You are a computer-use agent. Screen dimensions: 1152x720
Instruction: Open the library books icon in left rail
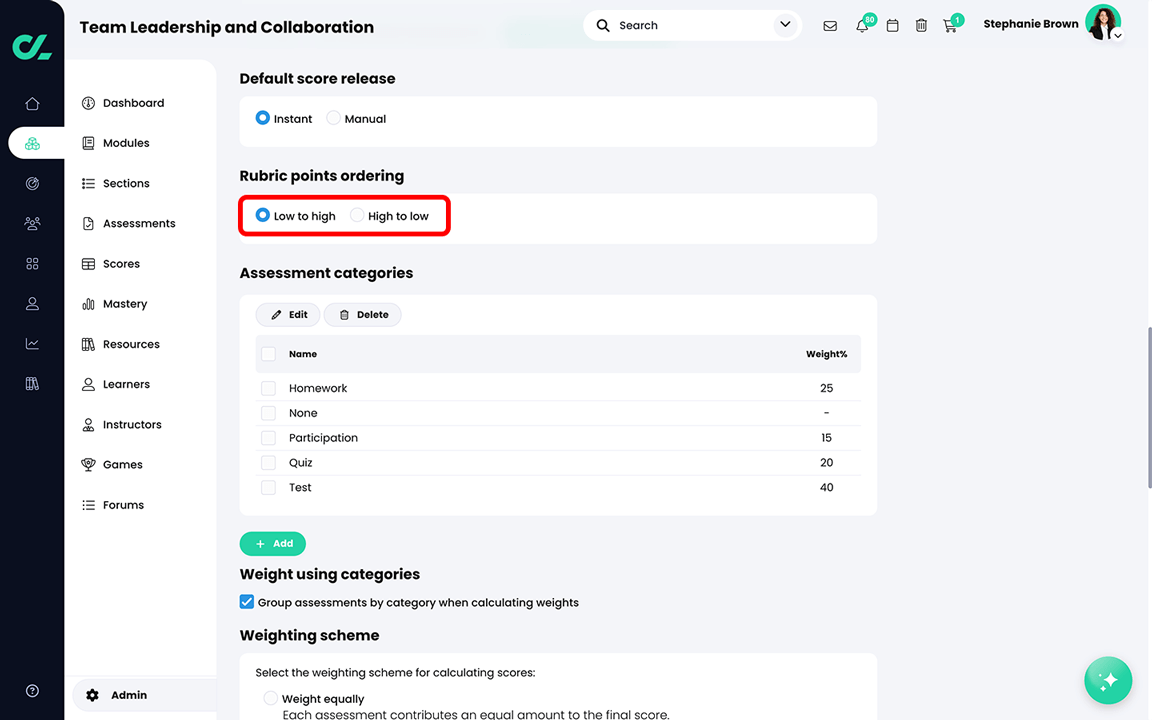(x=32, y=384)
